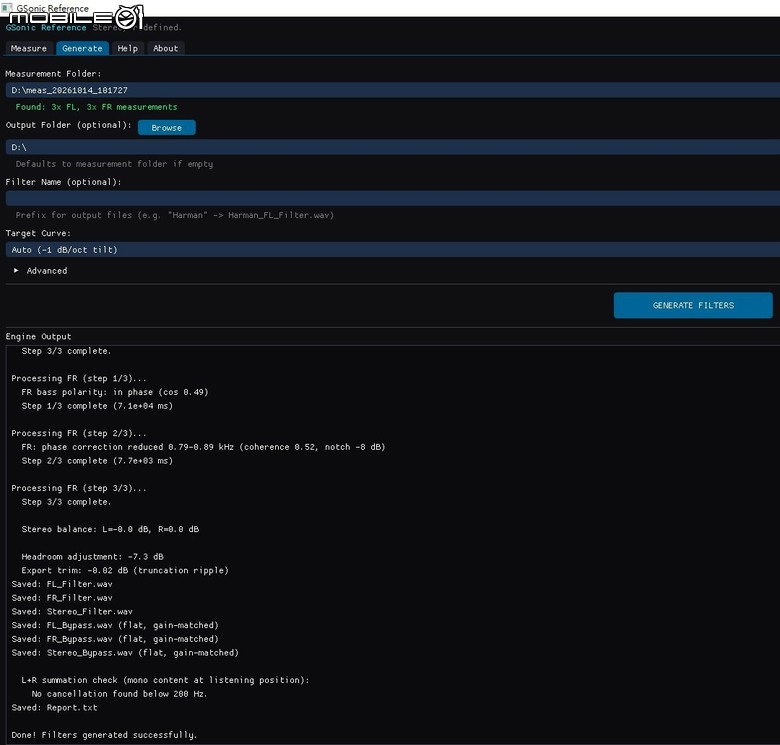Click the 'Target Curve:' label
The height and width of the screenshot is (745, 780).
click(x=38, y=233)
